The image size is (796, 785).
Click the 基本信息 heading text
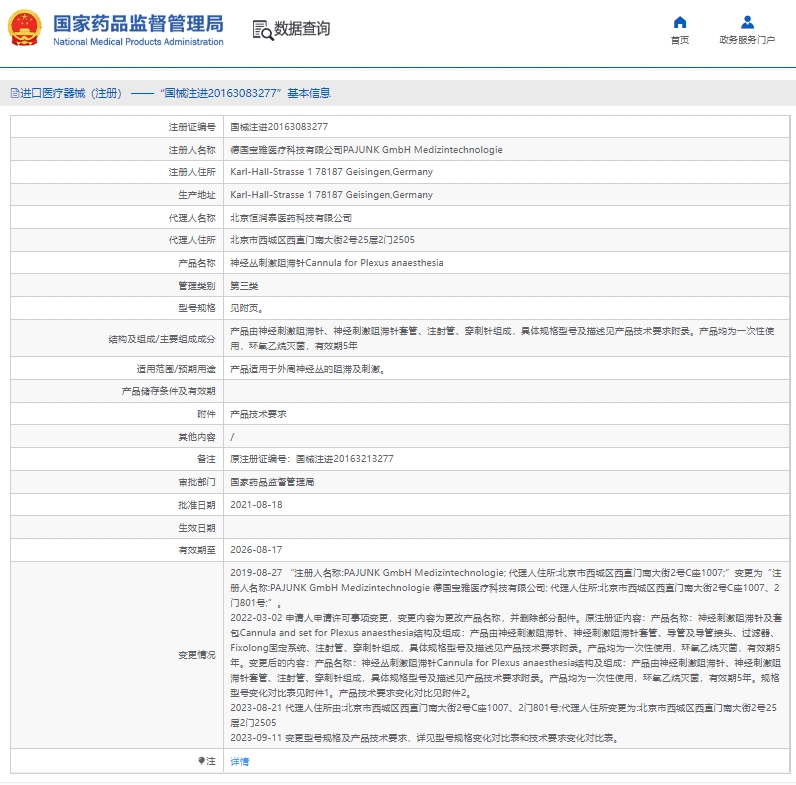point(309,93)
